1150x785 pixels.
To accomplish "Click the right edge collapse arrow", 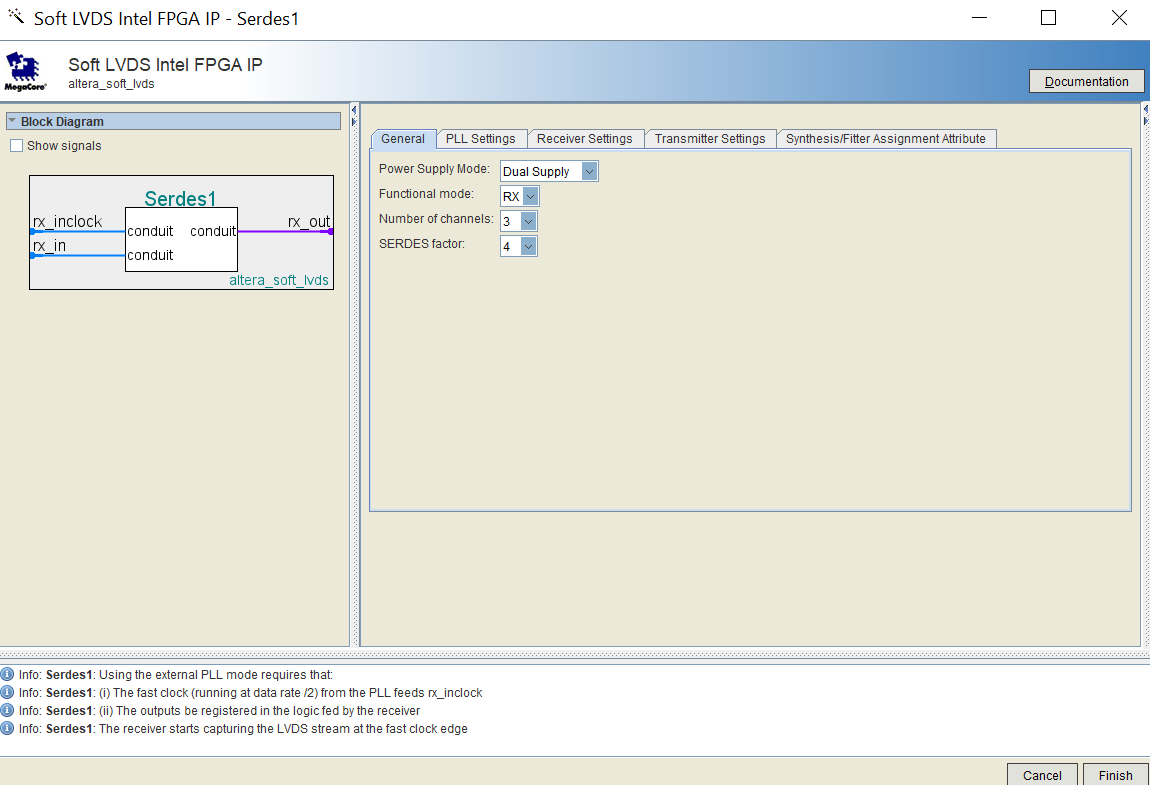I will (1146, 110).
